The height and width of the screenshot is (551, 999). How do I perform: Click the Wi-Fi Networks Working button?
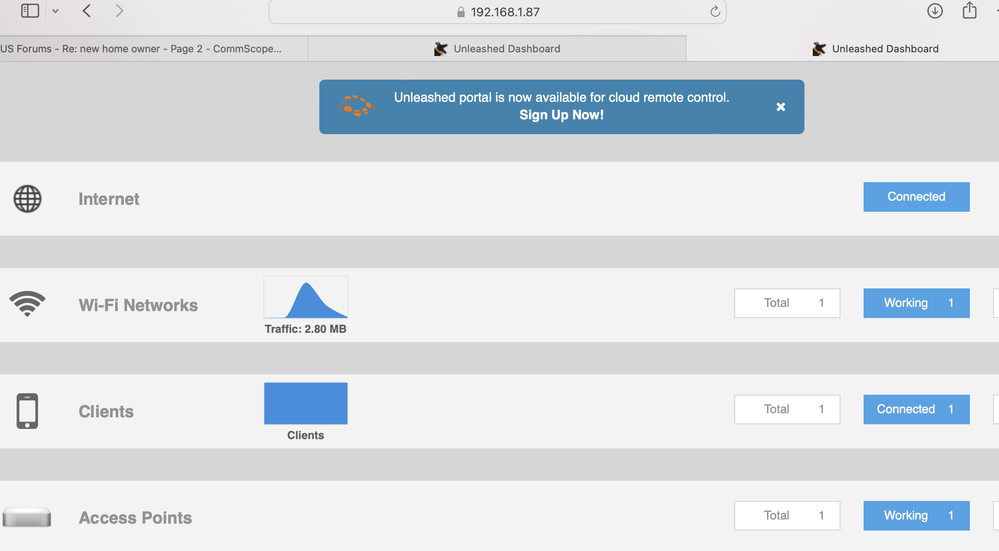916,303
